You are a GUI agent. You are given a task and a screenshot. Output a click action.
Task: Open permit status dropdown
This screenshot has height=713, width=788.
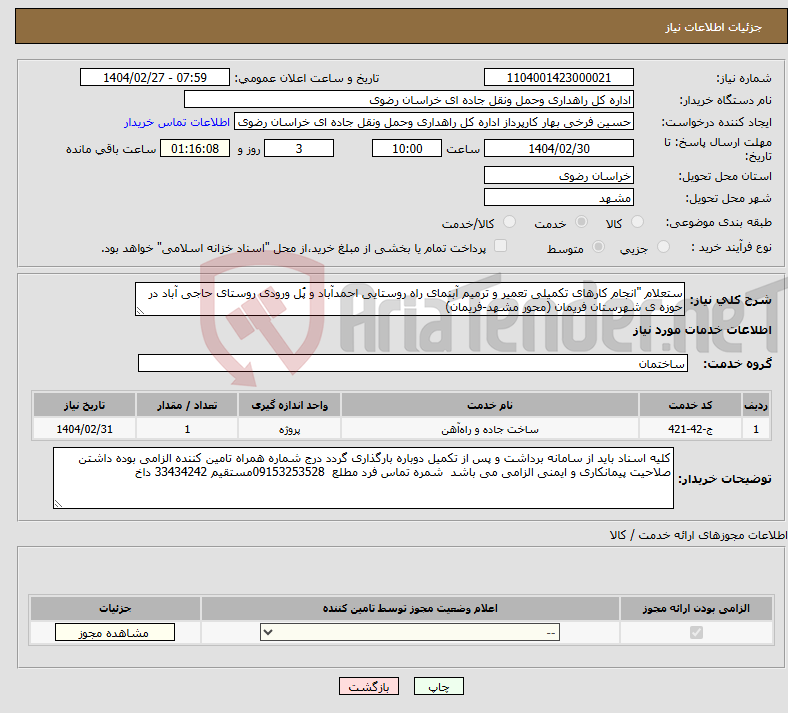point(410,632)
